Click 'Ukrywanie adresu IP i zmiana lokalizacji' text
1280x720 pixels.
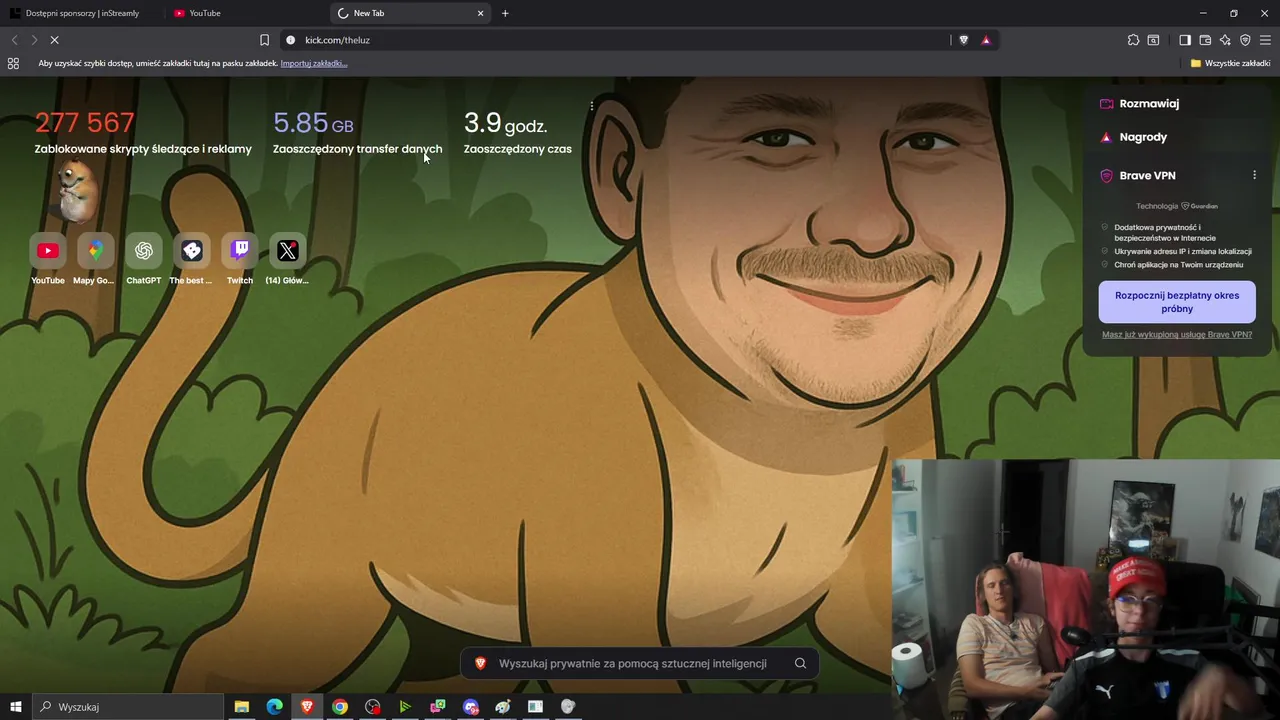(1183, 251)
